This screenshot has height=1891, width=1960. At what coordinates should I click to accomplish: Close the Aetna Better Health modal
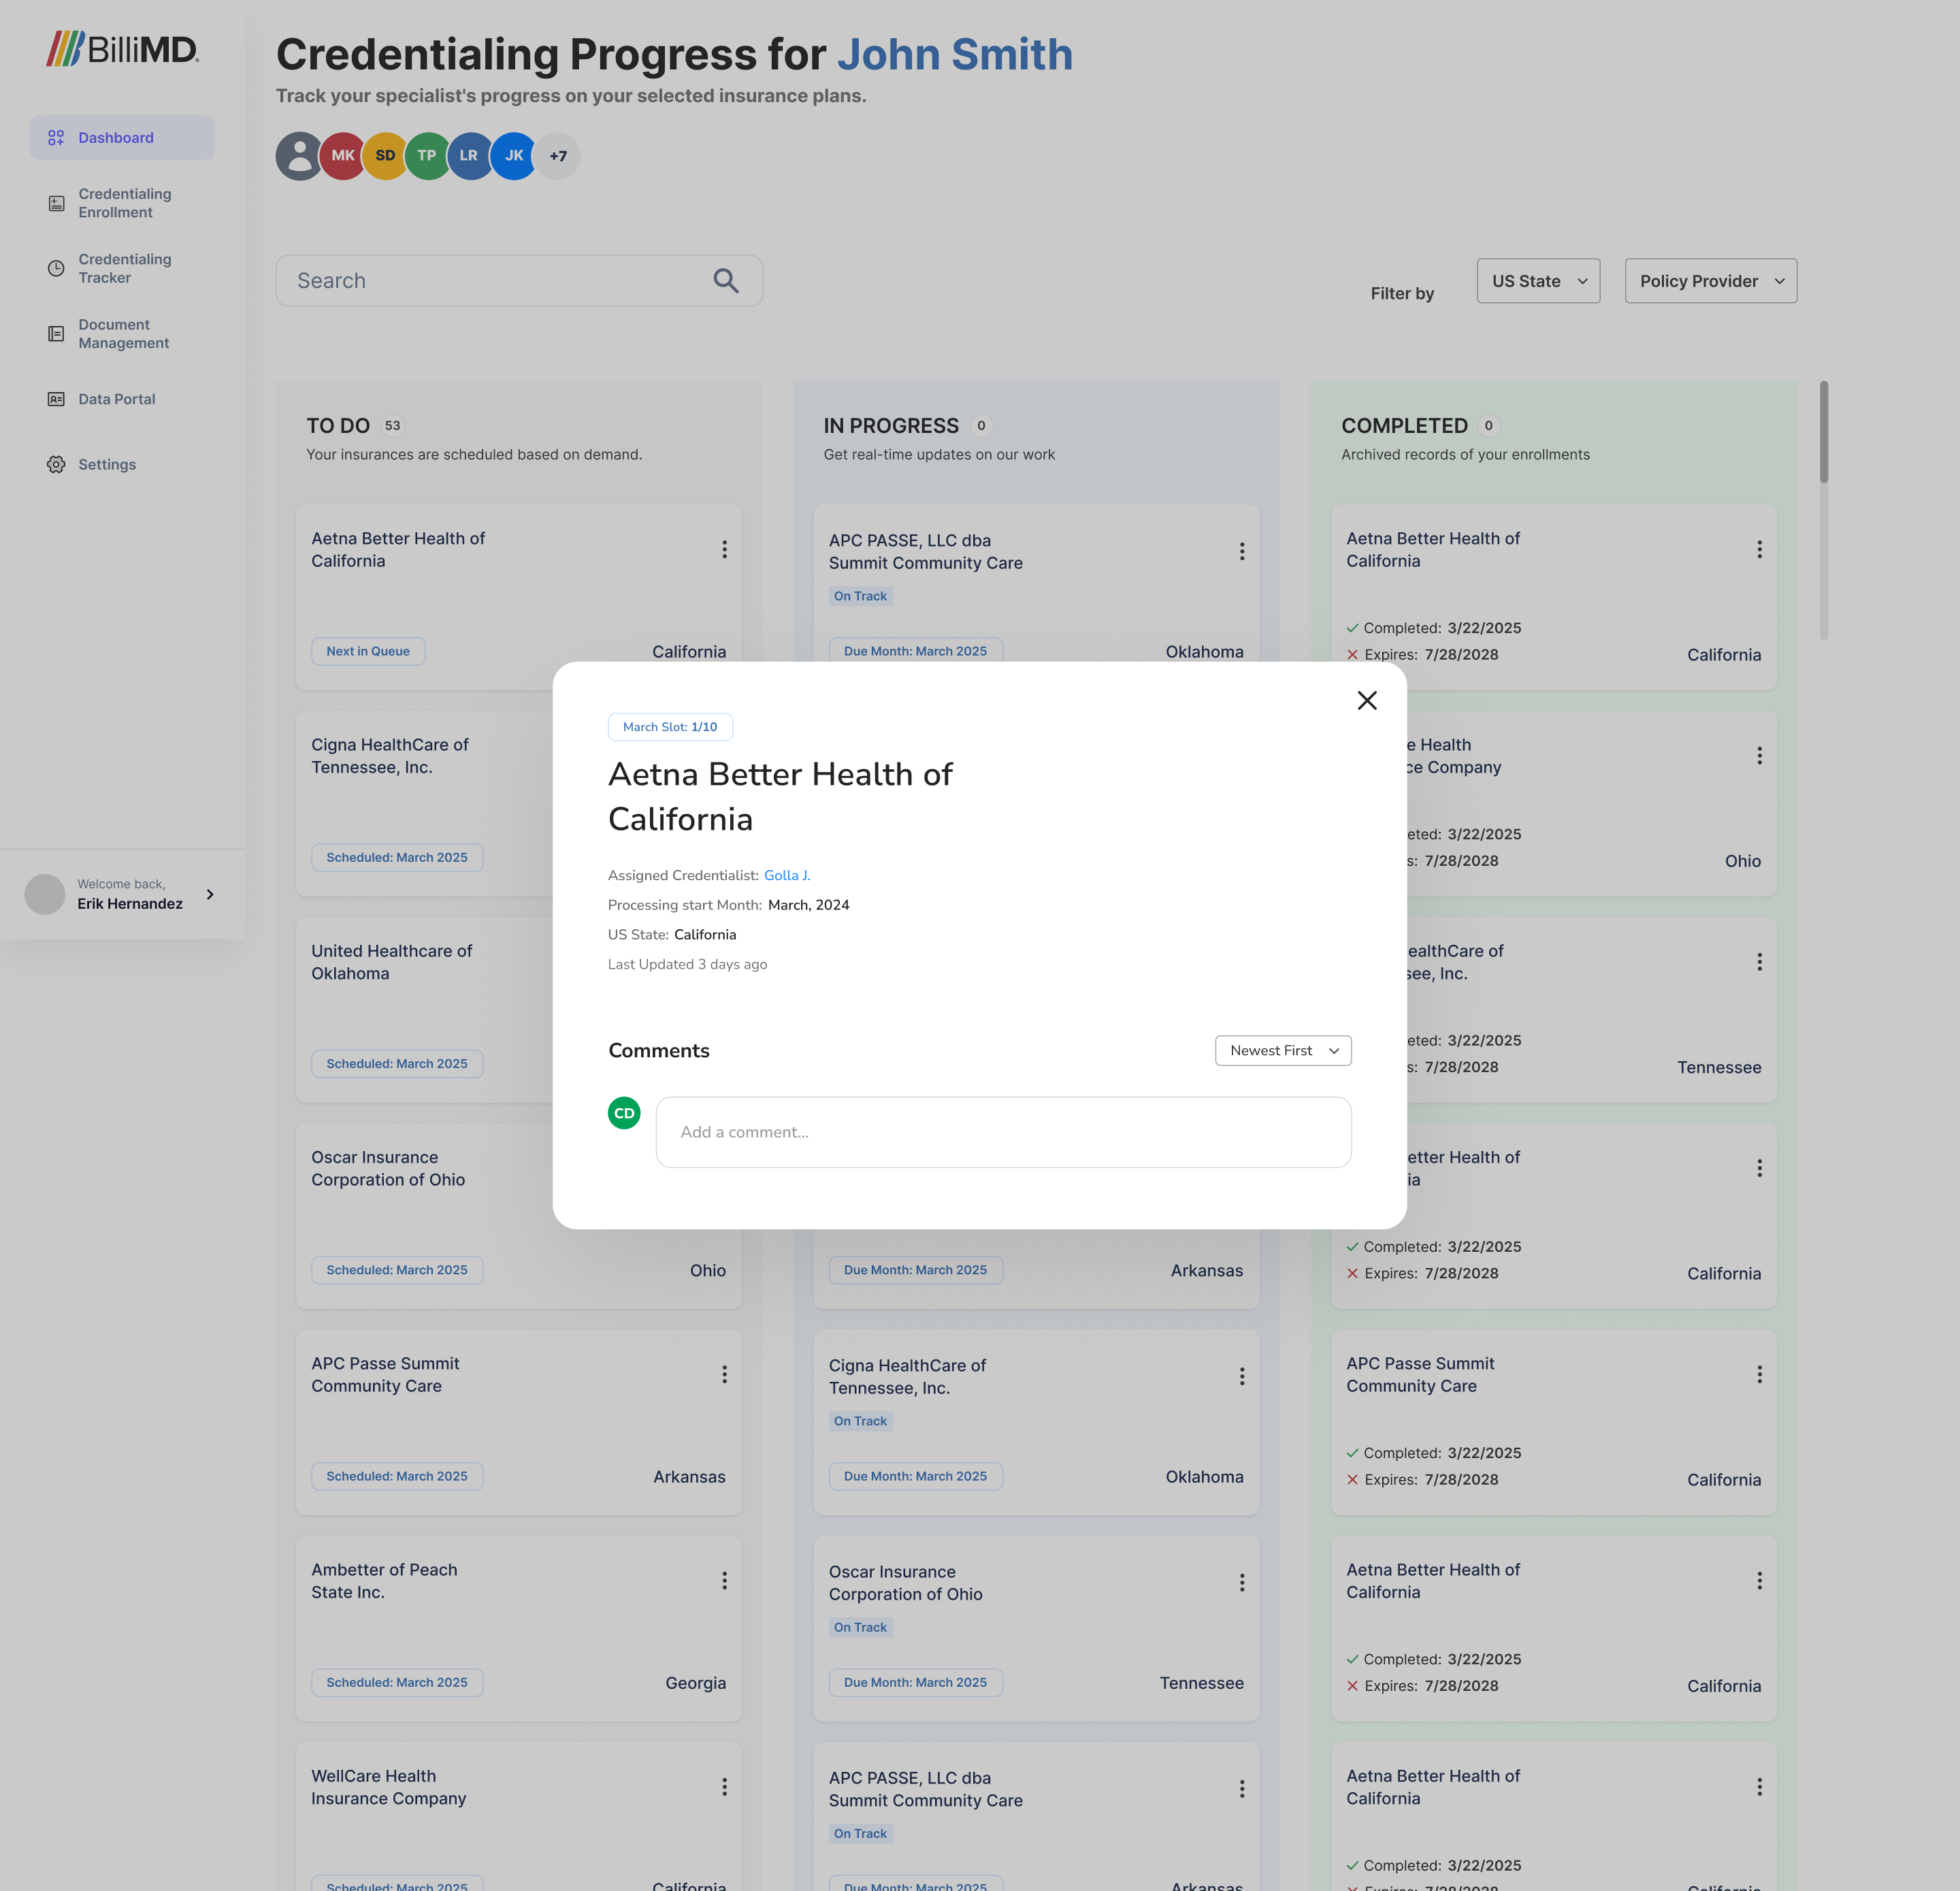tap(1366, 700)
